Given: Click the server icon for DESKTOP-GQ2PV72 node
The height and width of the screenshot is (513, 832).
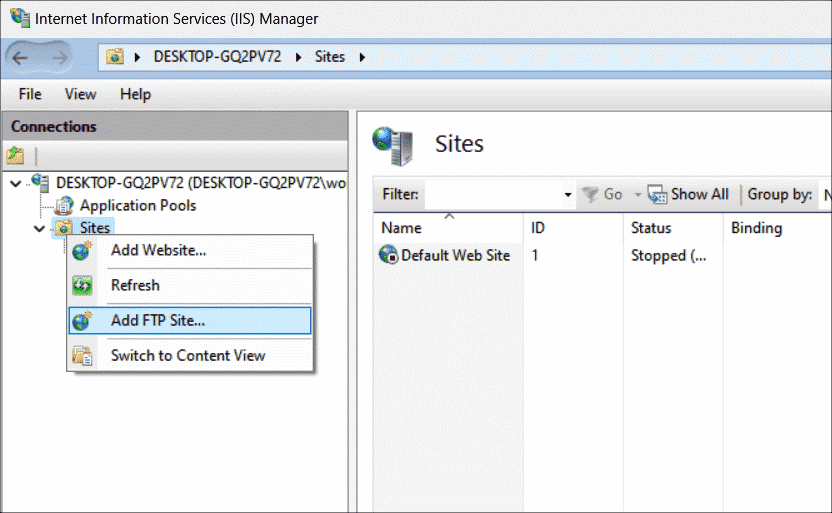Looking at the screenshot, I should tap(41, 182).
